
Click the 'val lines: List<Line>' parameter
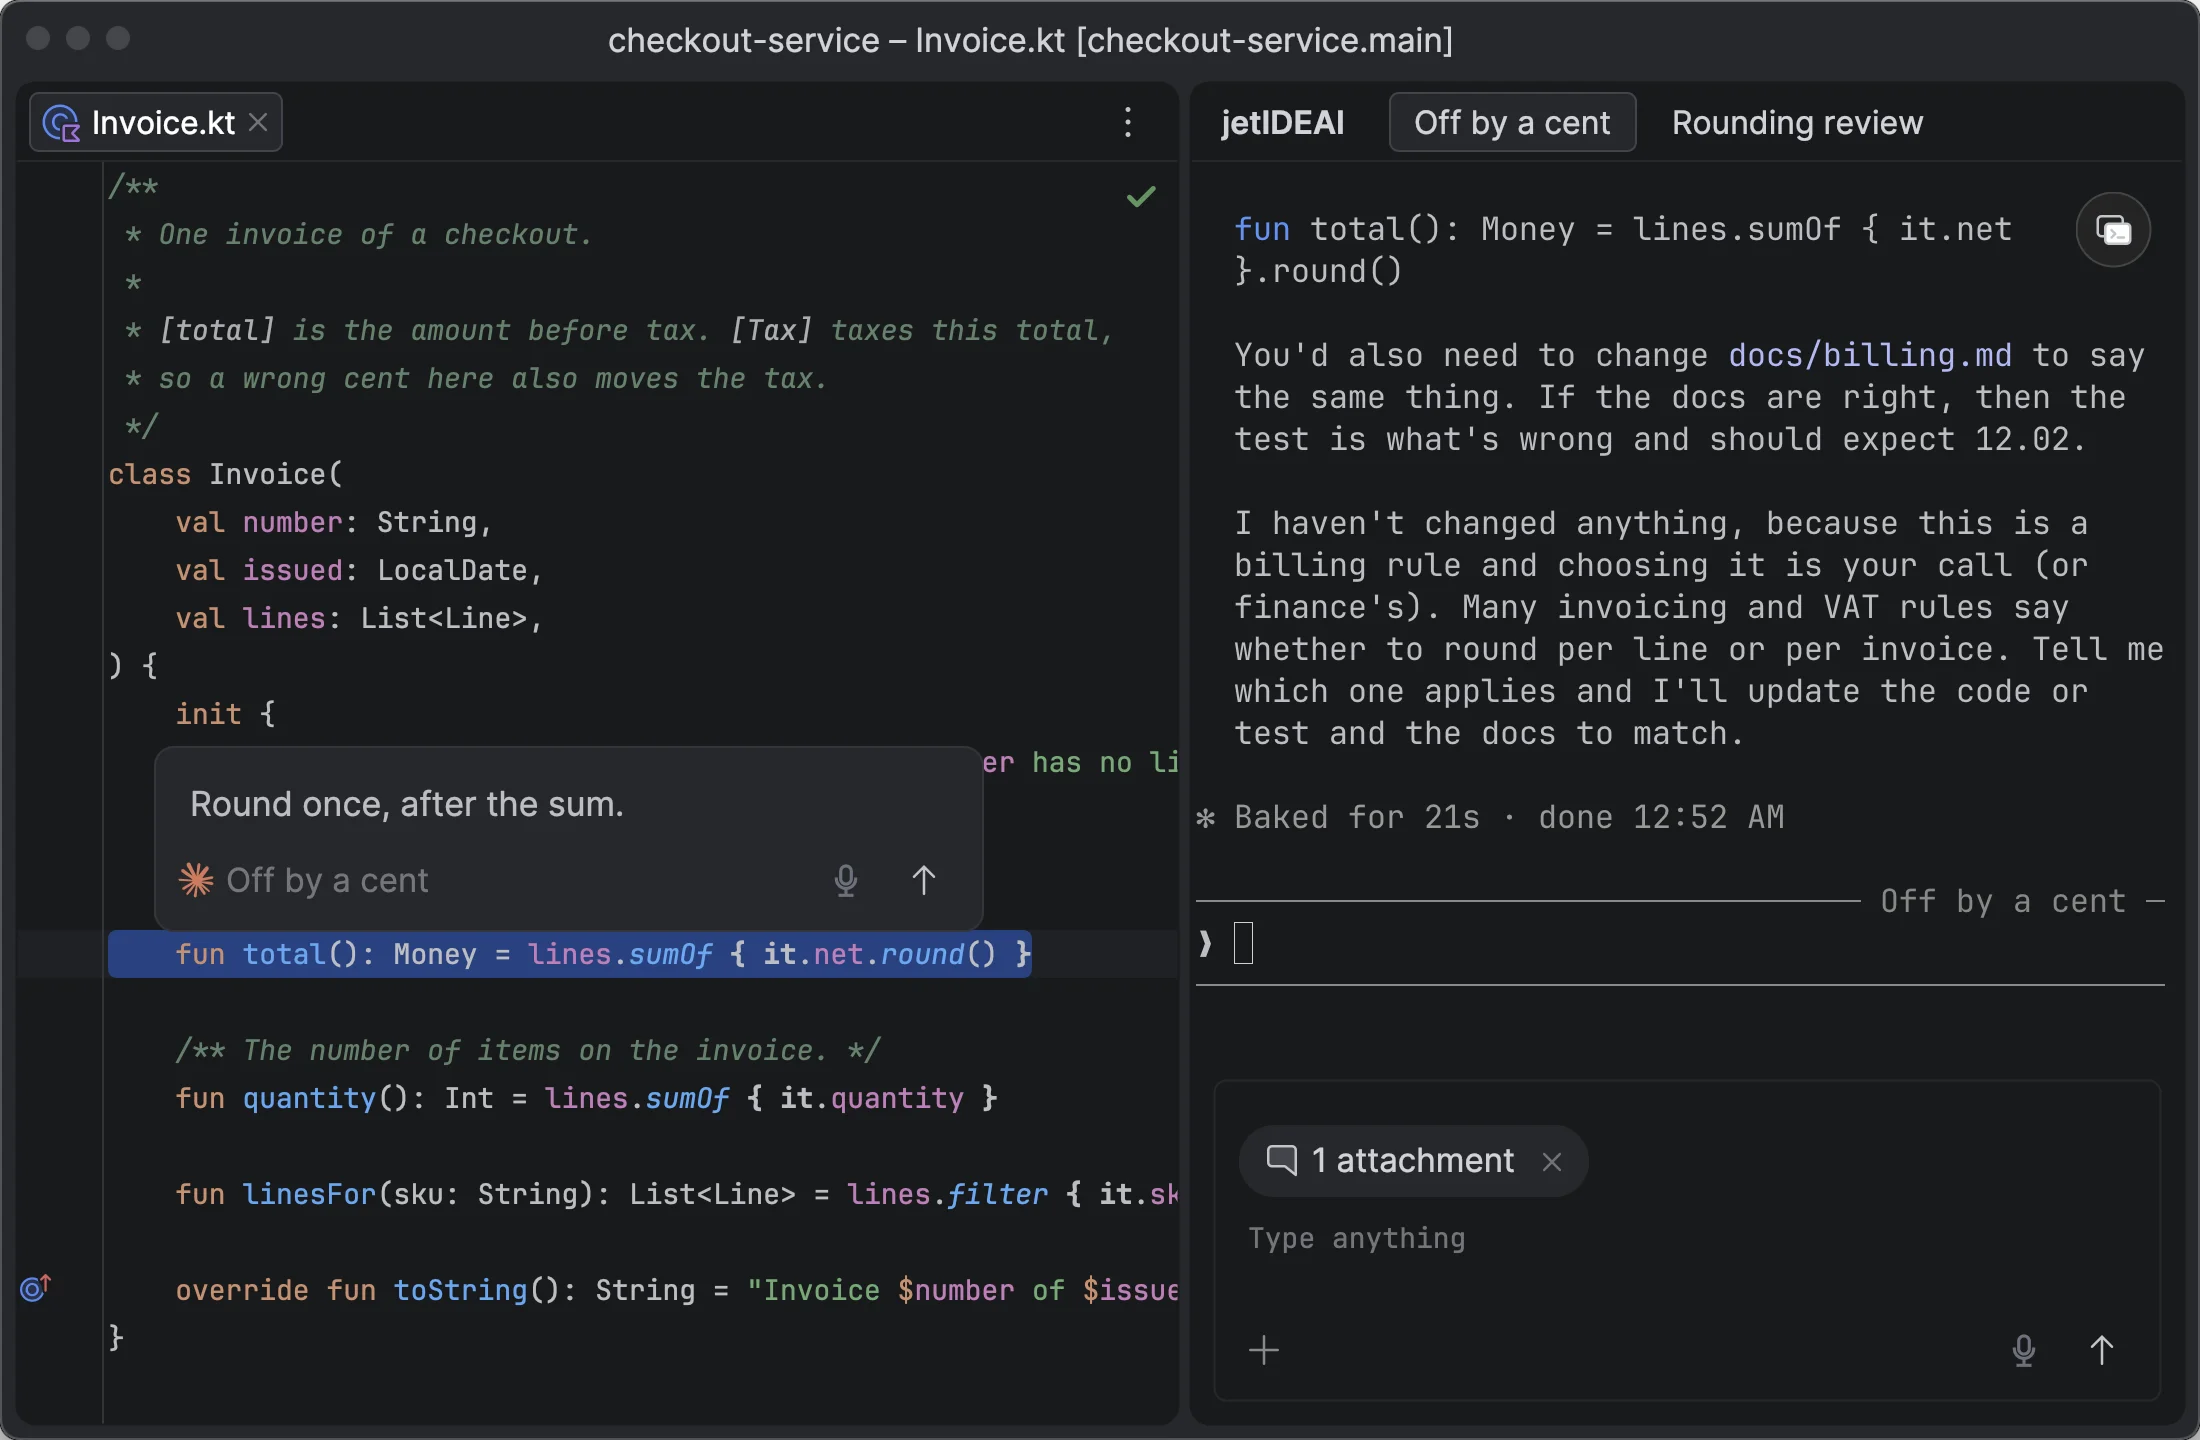point(359,618)
